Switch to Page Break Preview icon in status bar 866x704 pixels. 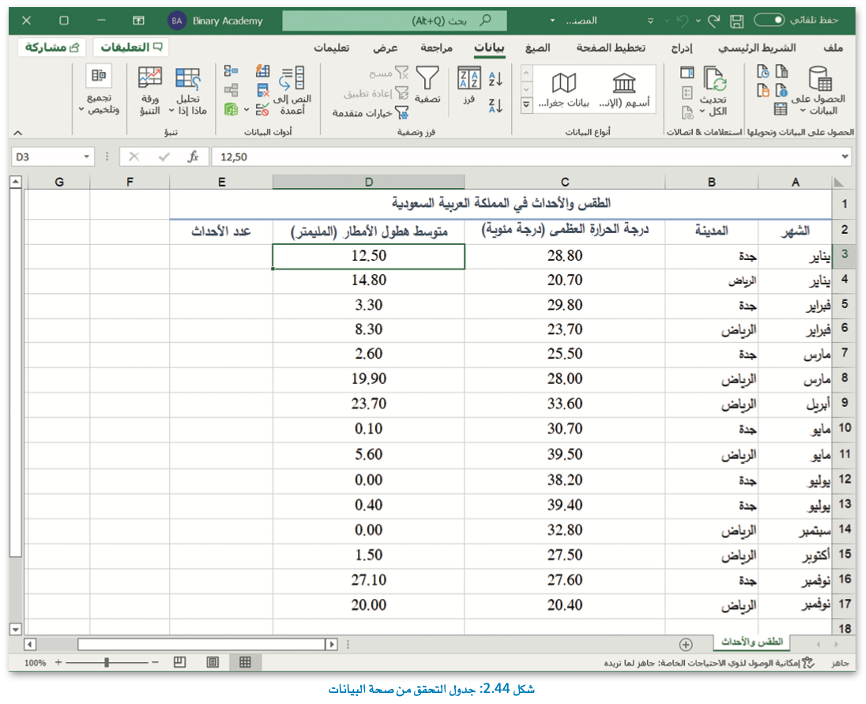tap(179, 662)
